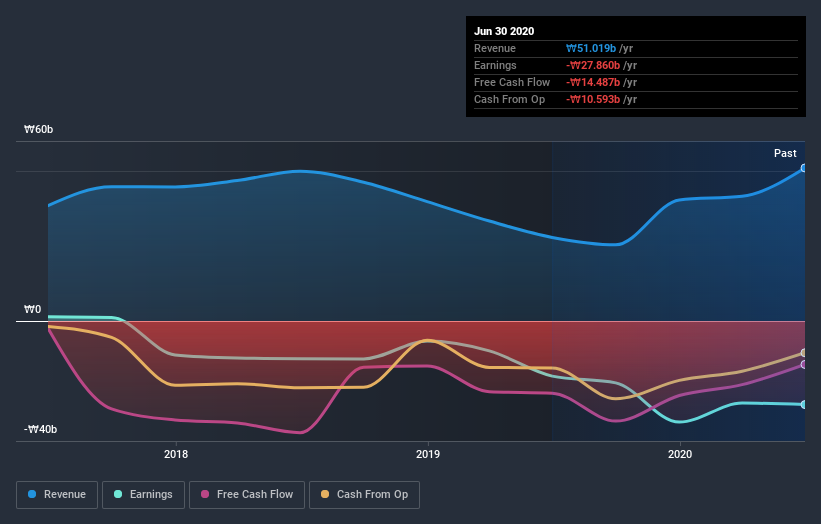Click the -₩27.860b earnings value
821x524 pixels.
click(593, 65)
